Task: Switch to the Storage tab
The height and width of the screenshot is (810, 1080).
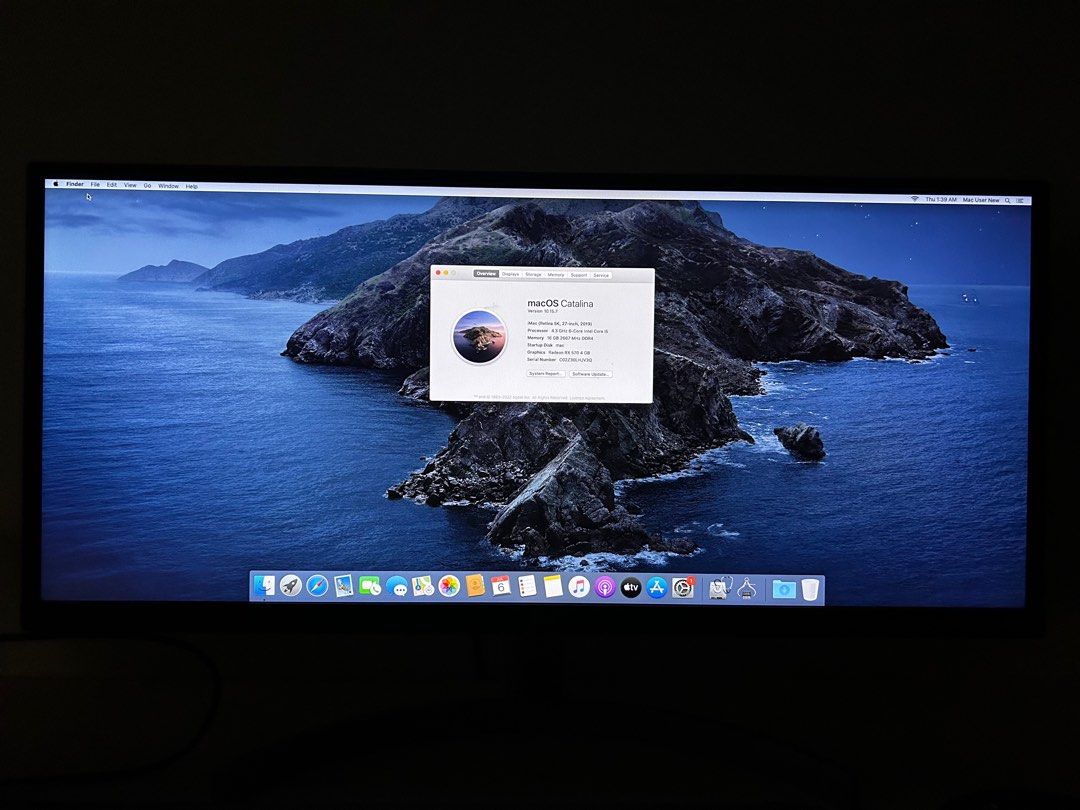Action: pos(533,274)
